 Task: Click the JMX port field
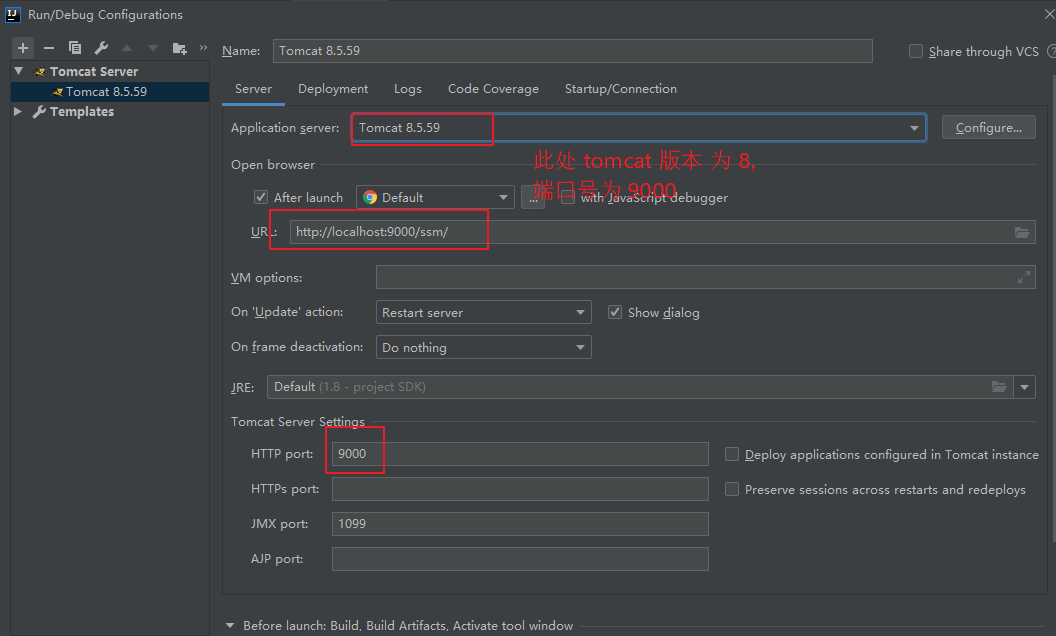tap(520, 524)
